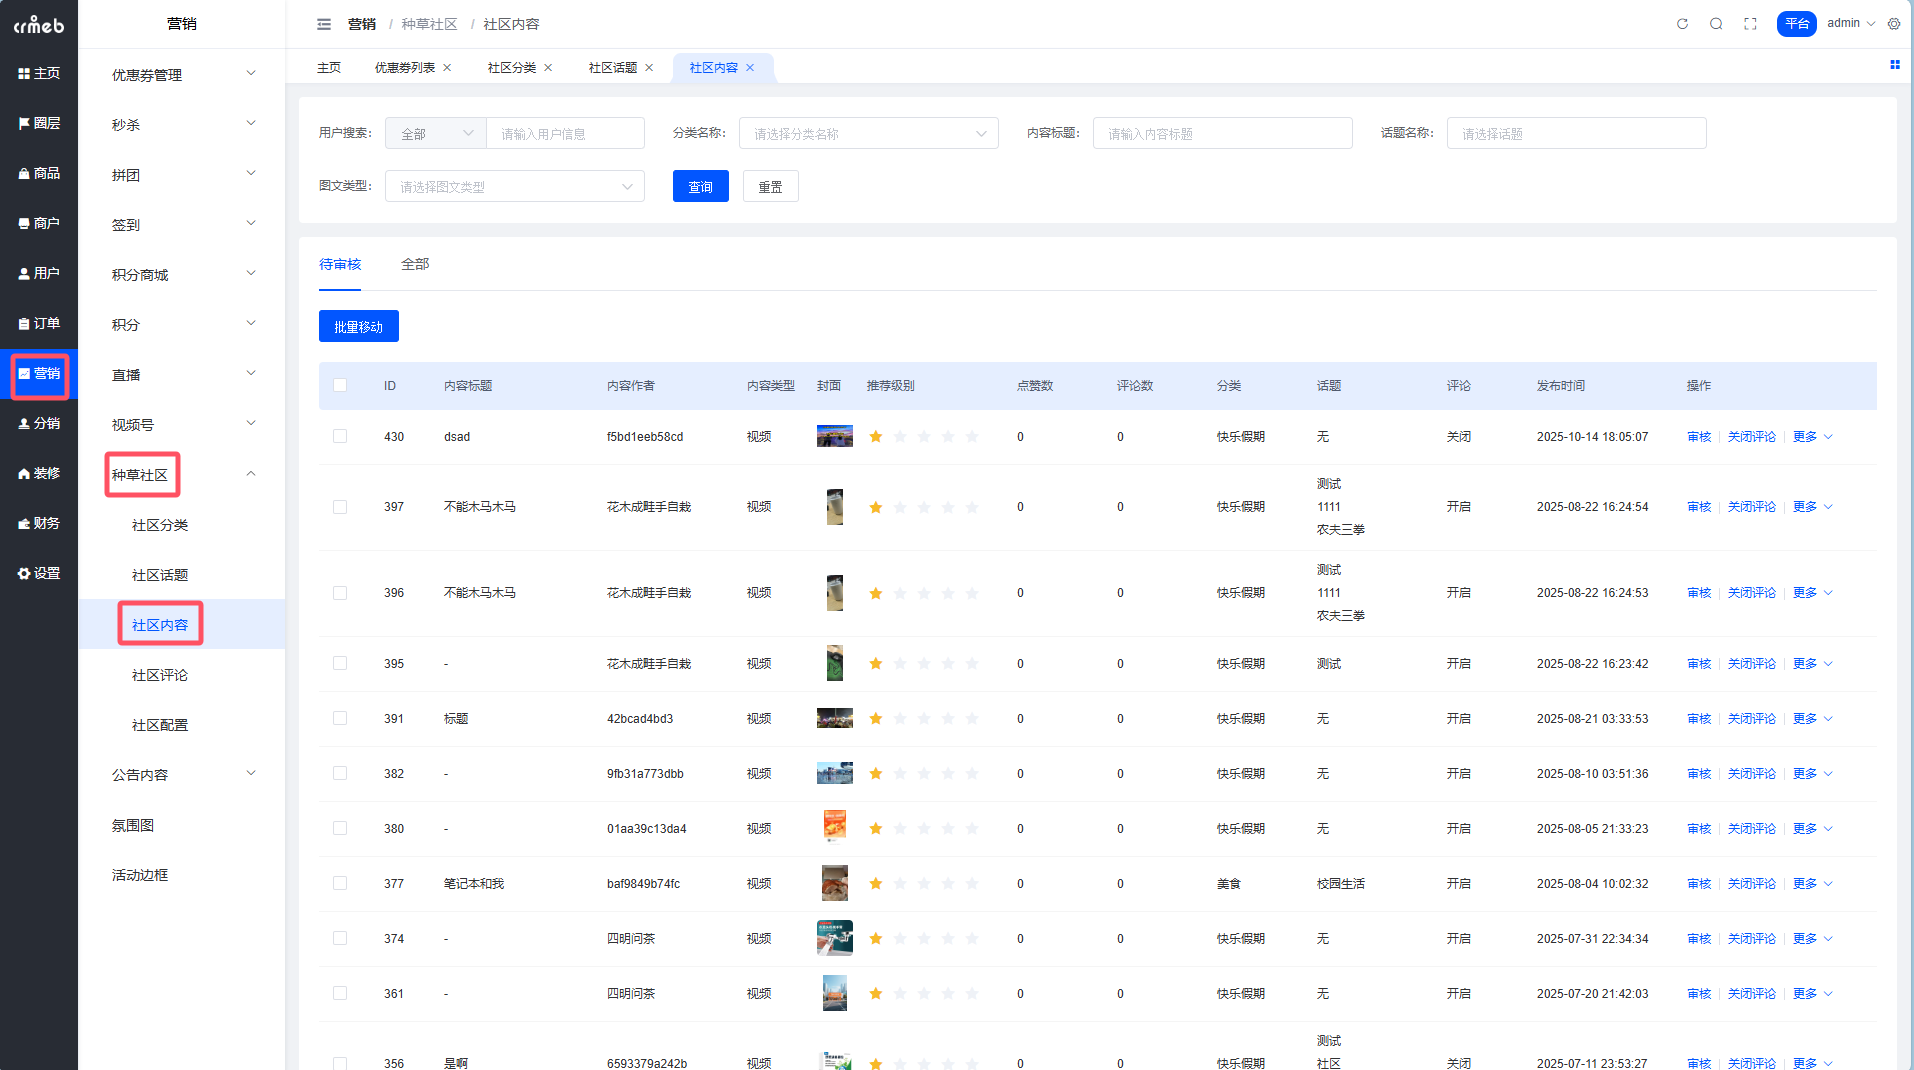The image size is (1914, 1070).
Task: Click the 查询 button
Action: tap(700, 187)
